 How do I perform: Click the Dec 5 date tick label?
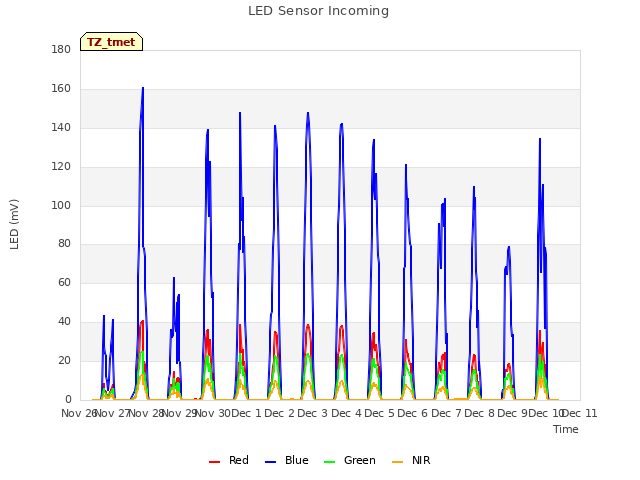(x=380, y=413)
